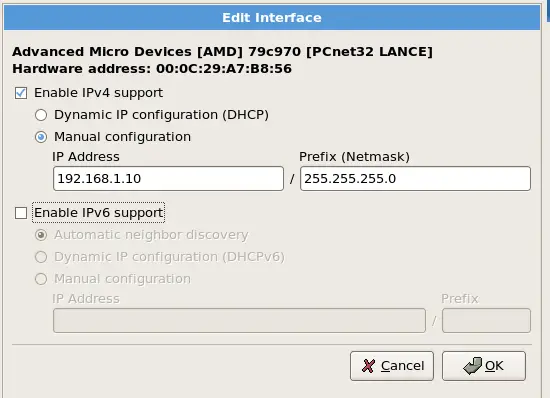This screenshot has width=550, height=398.
Task: Click the red X icon on Cancel
Action: (368, 366)
